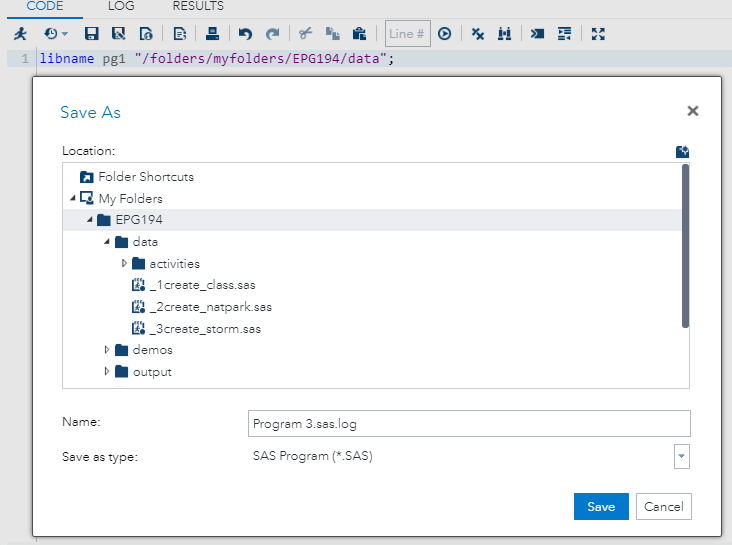Click the go-to-line arrow button
Image resolution: width=732 pixels, height=545 pixels.
444,33
